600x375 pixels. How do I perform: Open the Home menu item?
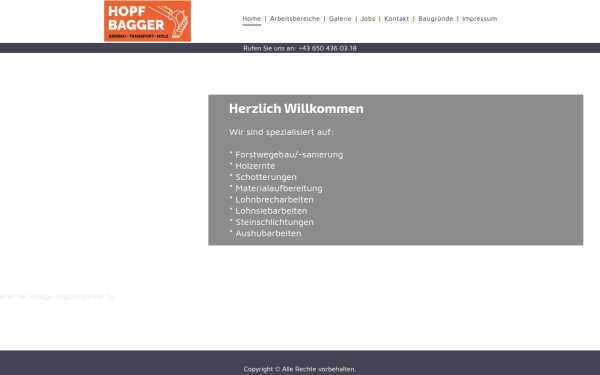click(251, 19)
